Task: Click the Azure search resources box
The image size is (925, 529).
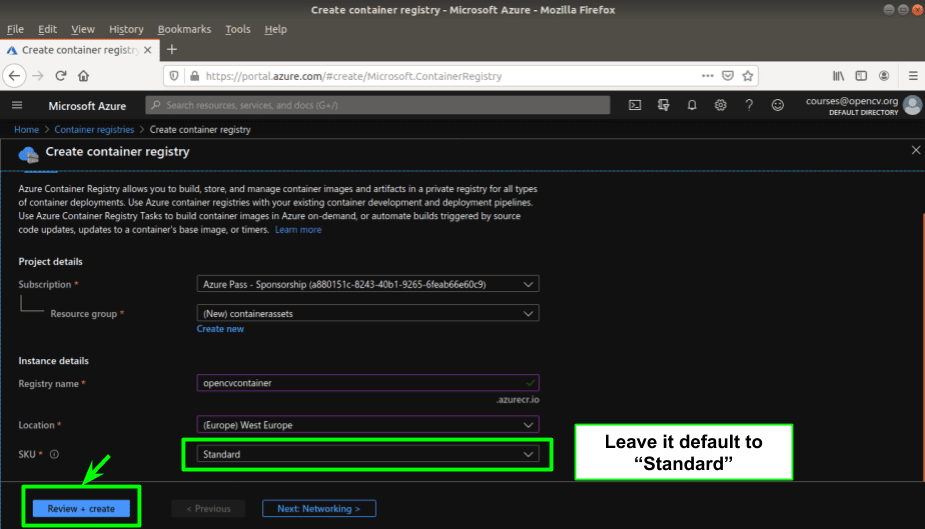Action: coord(378,105)
